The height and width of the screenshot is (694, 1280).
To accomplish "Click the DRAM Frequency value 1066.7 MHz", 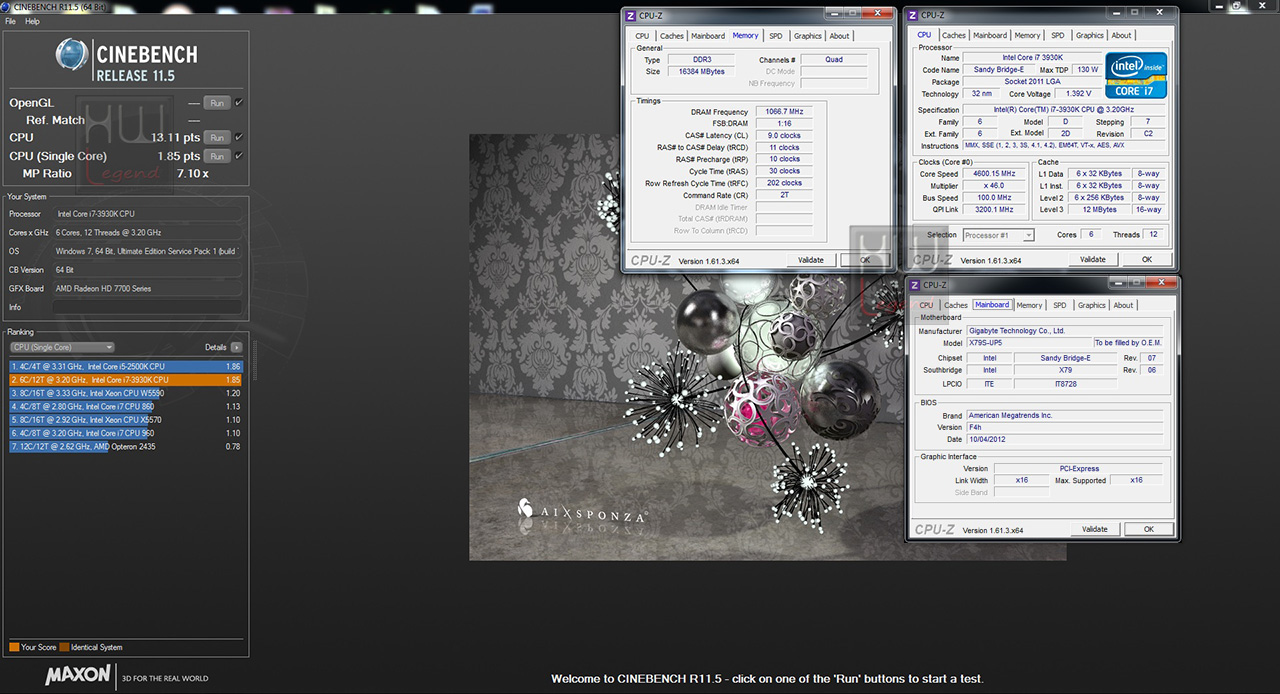I will [784, 112].
